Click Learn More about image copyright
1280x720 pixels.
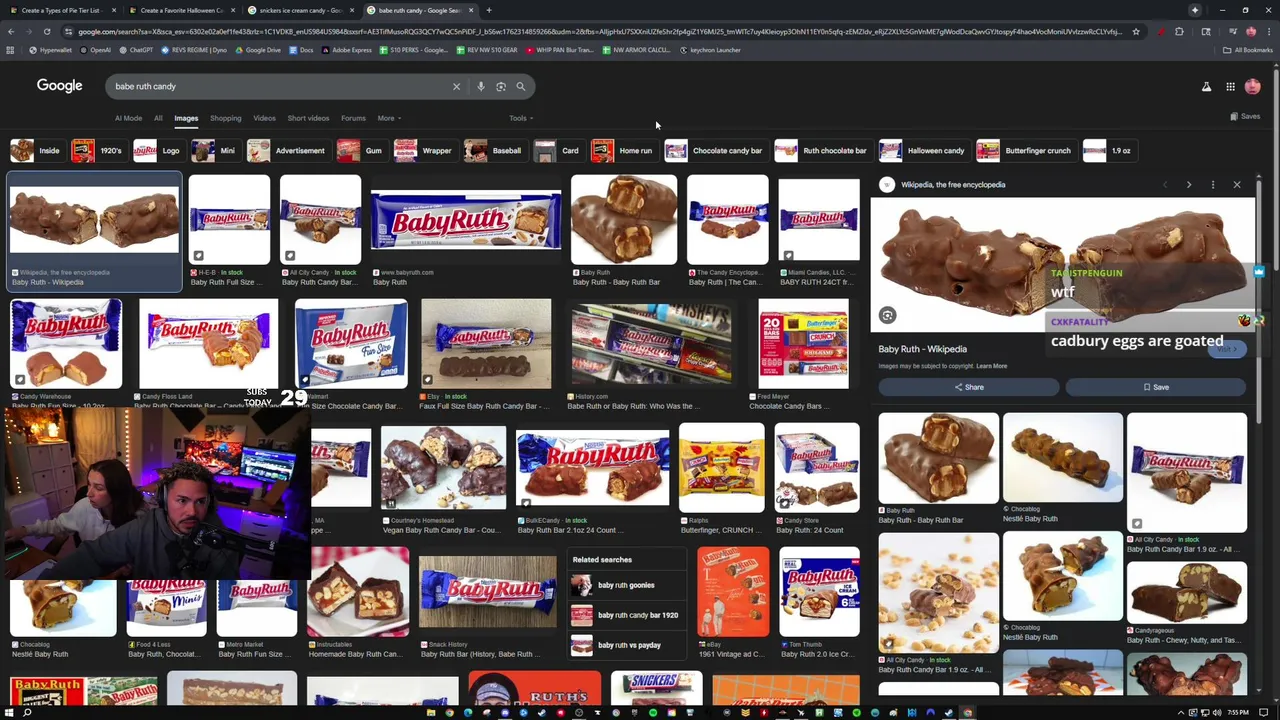991,366
